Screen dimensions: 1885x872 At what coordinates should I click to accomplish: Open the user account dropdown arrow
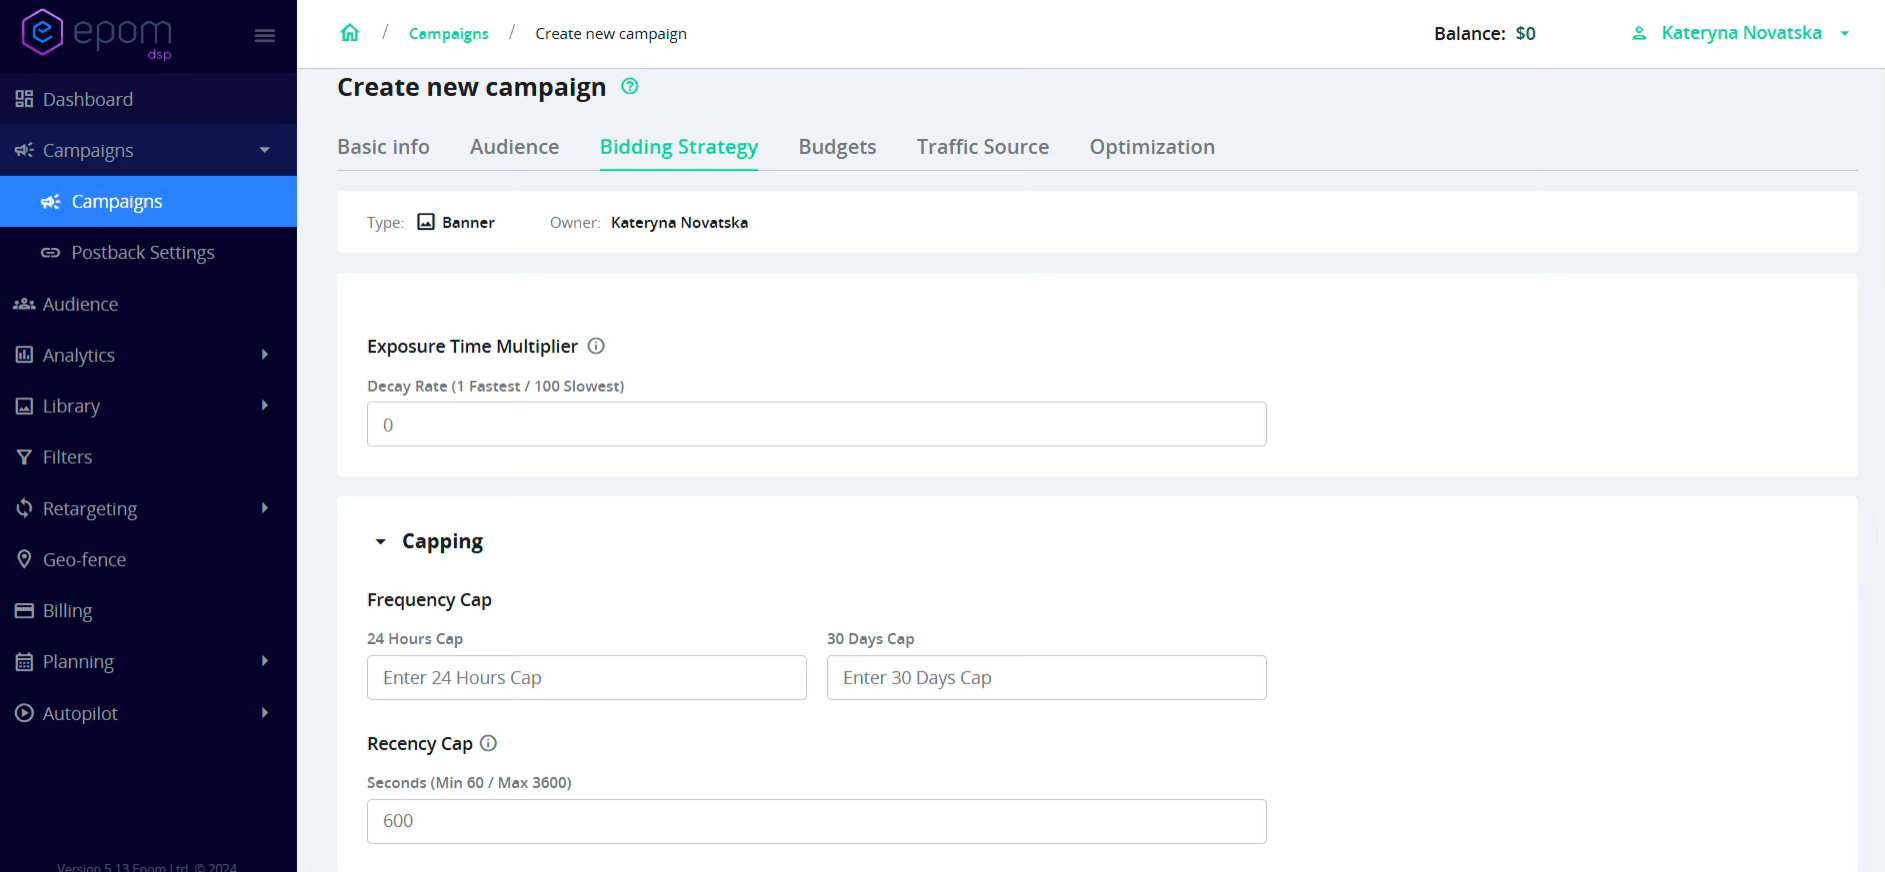click(1845, 33)
